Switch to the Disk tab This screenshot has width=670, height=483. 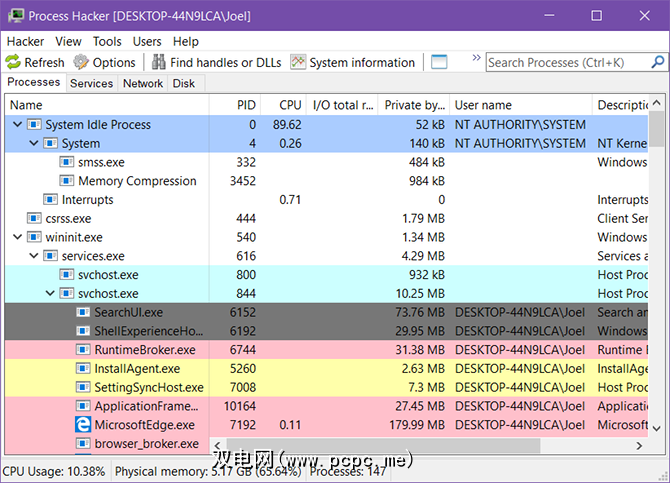pyautogui.click(x=184, y=83)
